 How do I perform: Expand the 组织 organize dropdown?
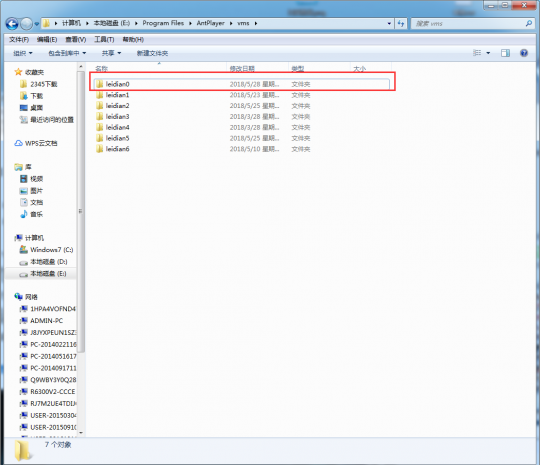click(x=23, y=53)
